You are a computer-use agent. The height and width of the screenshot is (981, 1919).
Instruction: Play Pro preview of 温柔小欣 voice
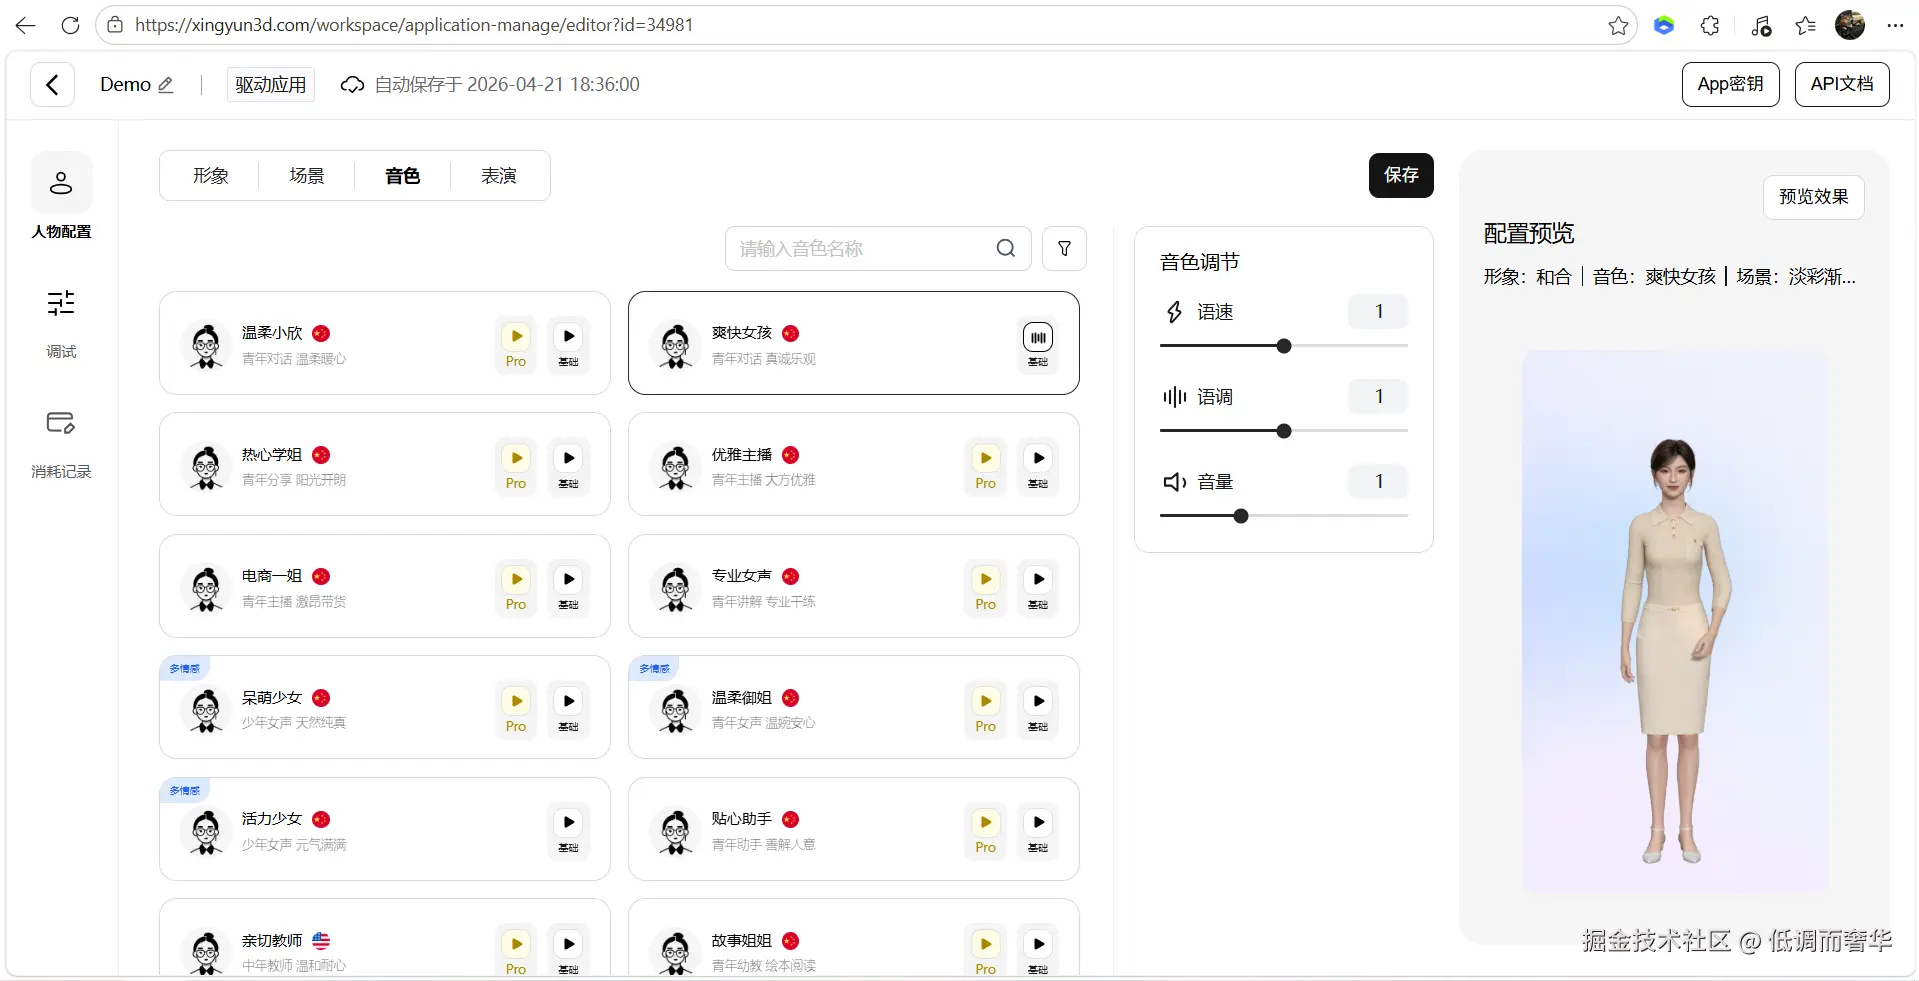click(516, 337)
